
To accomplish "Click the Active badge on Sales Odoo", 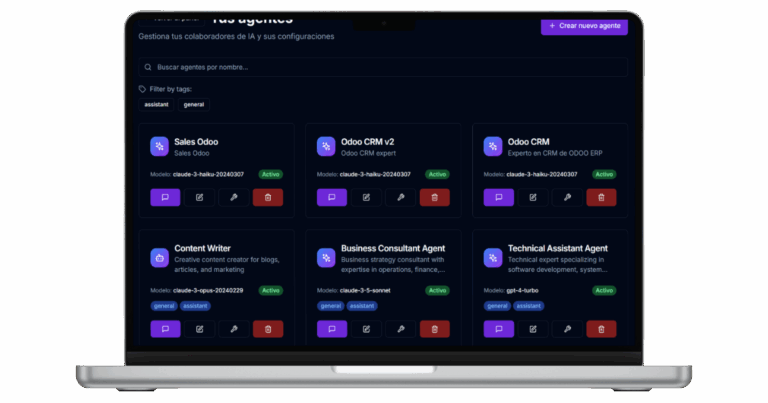I will click(270, 174).
